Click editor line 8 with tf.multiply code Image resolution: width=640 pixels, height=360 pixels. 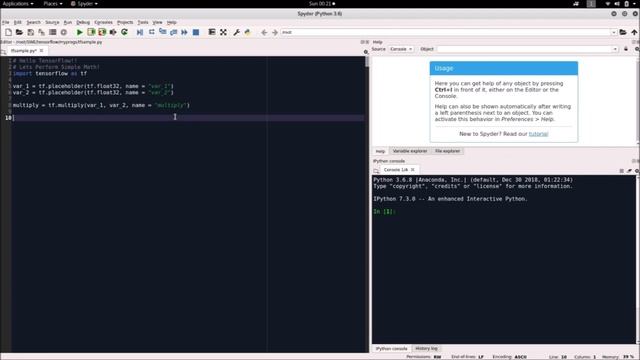click(101, 105)
